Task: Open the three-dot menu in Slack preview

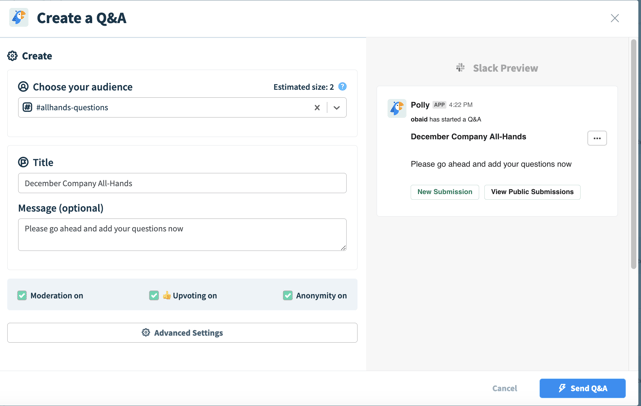Action: click(x=597, y=138)
